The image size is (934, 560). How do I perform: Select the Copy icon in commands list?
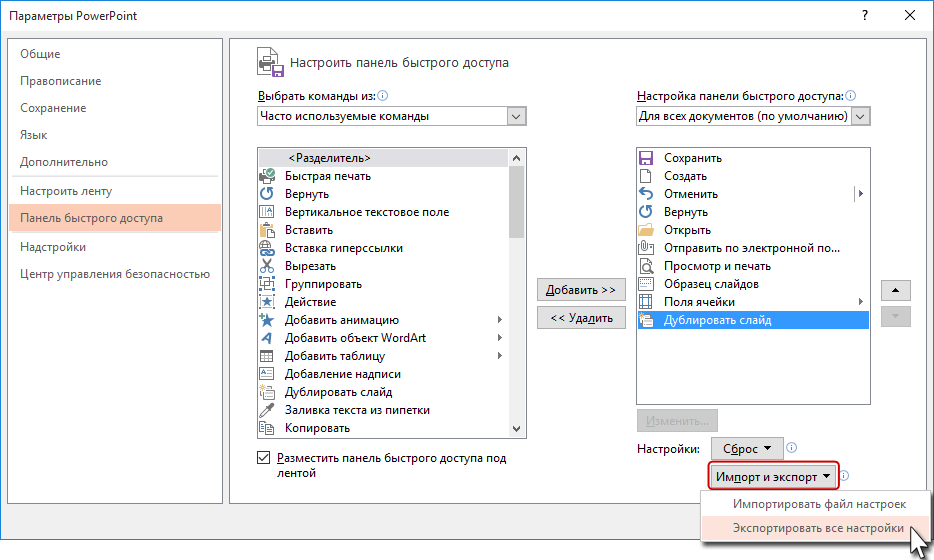(267, 428)
